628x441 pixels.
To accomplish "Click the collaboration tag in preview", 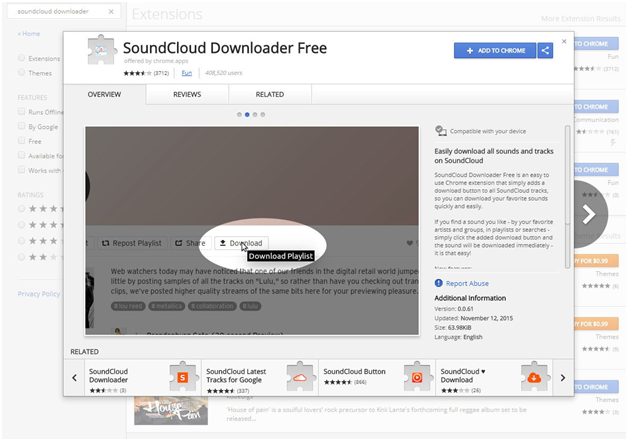I will pos(212,306).
